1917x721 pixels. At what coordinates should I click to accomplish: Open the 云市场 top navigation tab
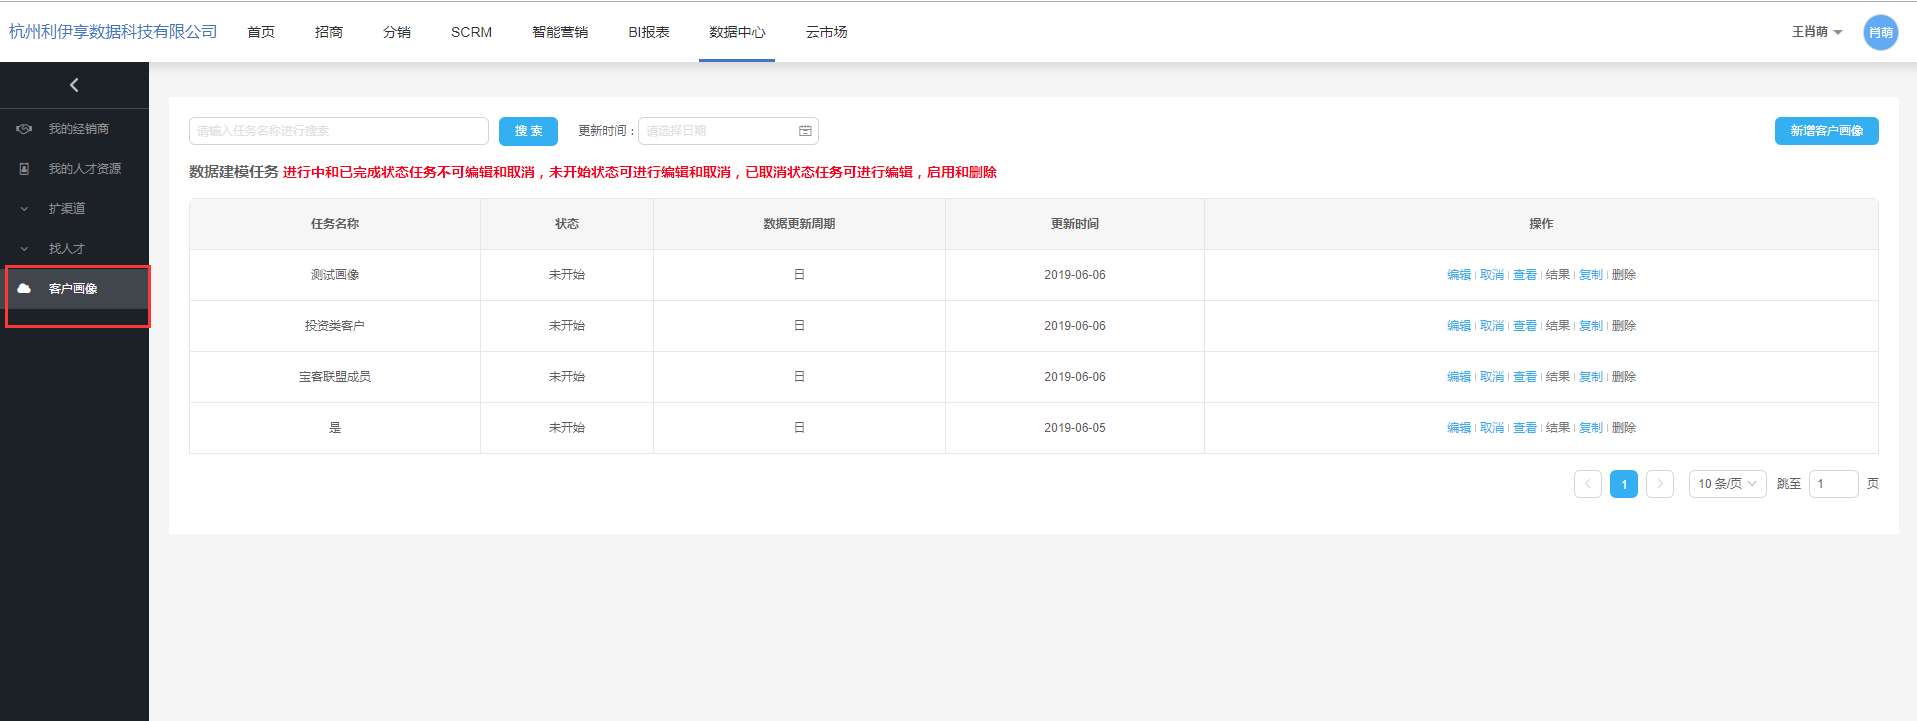[826, 32]
